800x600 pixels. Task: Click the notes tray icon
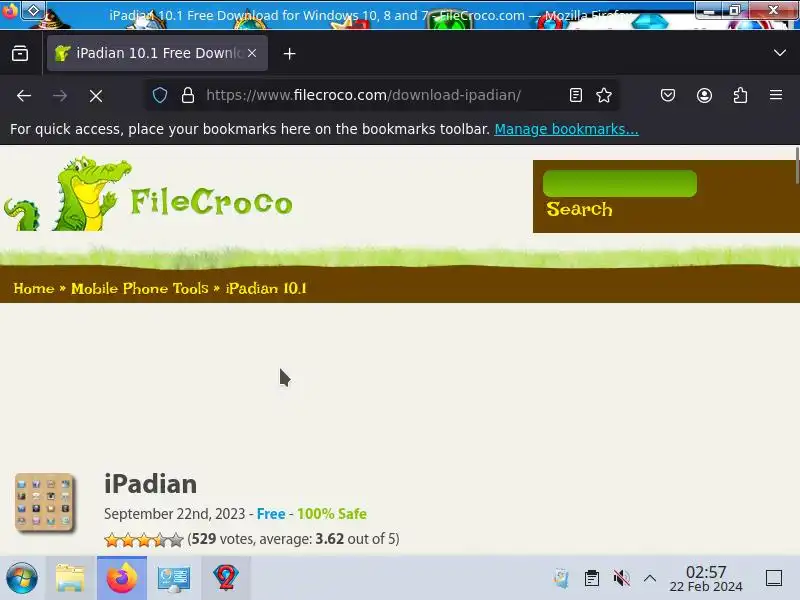(561, 578)
